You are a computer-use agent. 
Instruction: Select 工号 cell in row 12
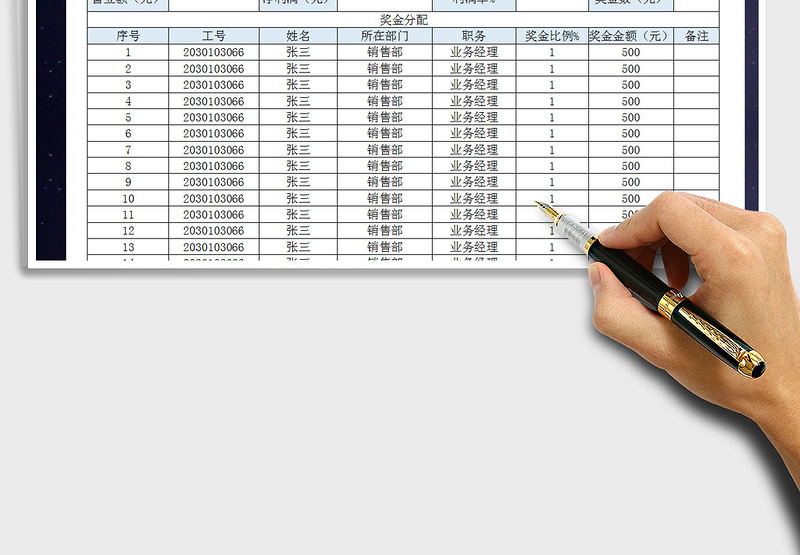214,231
